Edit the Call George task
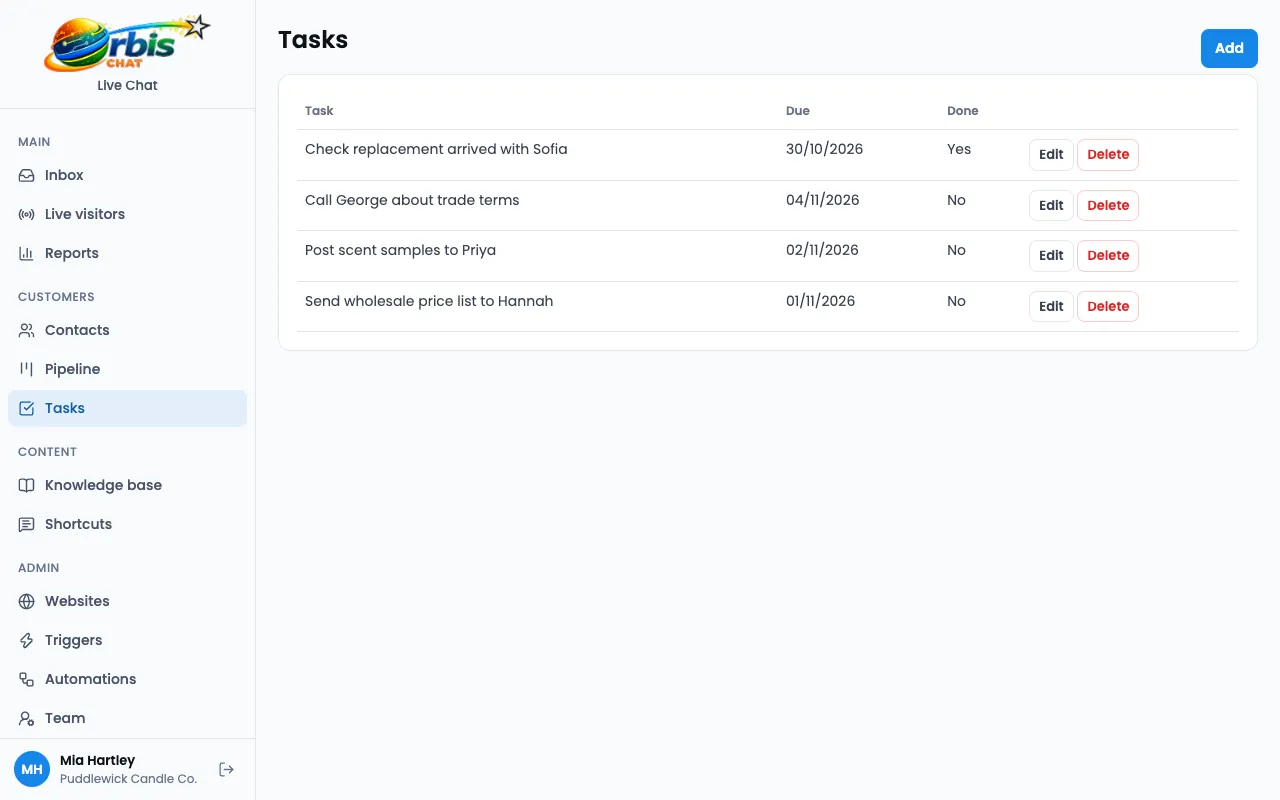 tap(1051, 205)
